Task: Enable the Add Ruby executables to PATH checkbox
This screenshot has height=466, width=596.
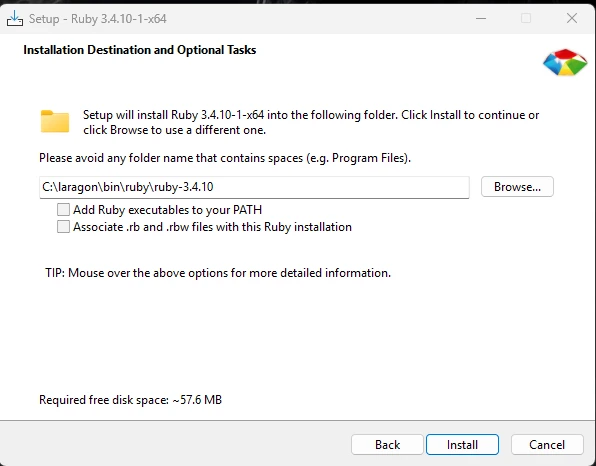Action: (63, 209)
